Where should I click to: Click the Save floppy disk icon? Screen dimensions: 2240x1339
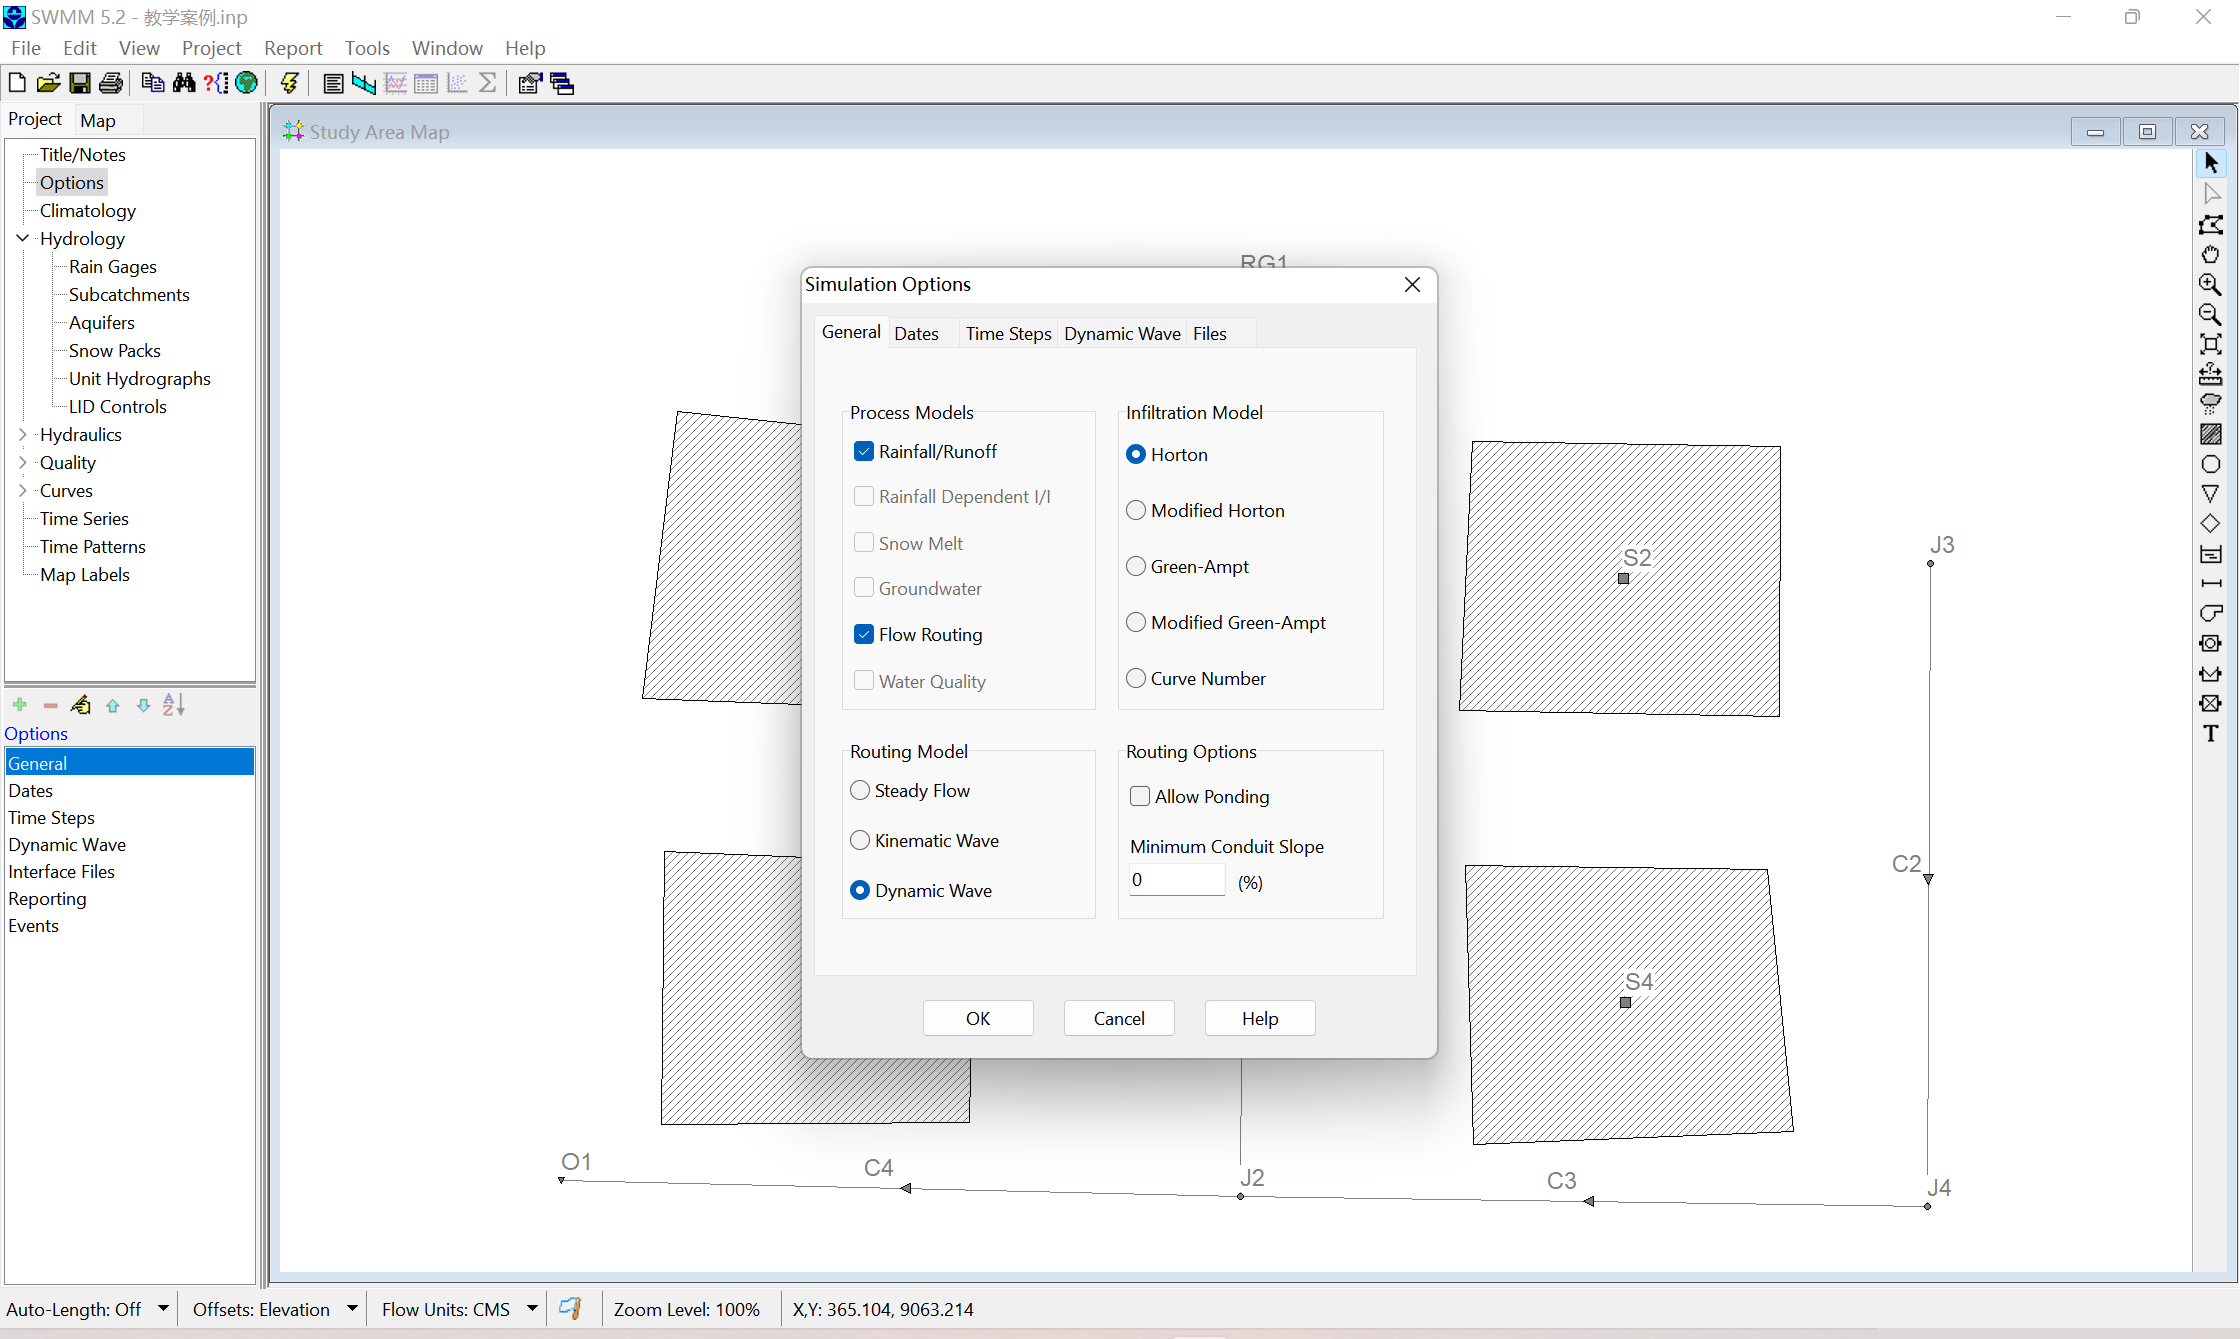pos(80,83)
